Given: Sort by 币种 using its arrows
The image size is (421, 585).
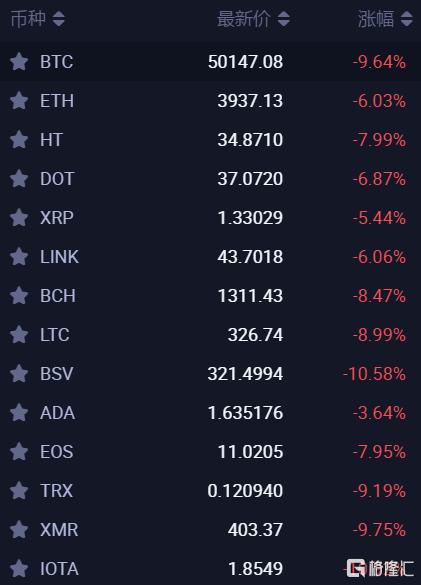Looking at the screenshot, I should coord(59,19).
